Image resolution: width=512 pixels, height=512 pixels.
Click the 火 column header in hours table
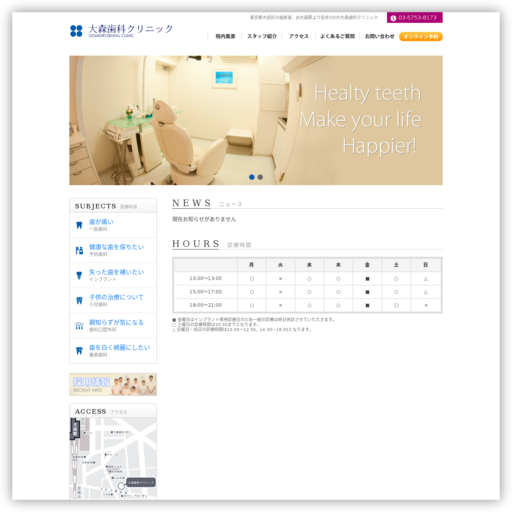click(280, 265)
